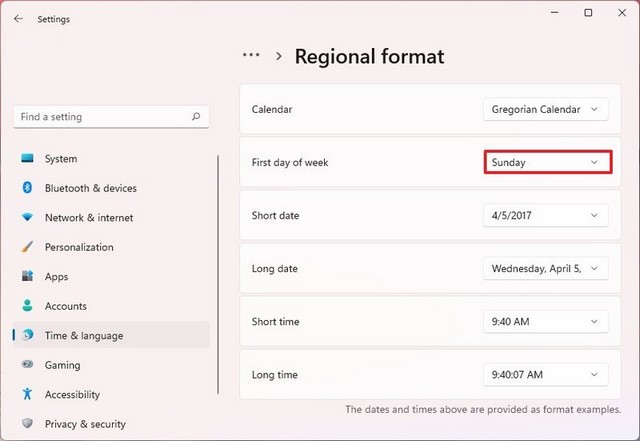
Task: Close the Settings window
Action: pos(622,13)
